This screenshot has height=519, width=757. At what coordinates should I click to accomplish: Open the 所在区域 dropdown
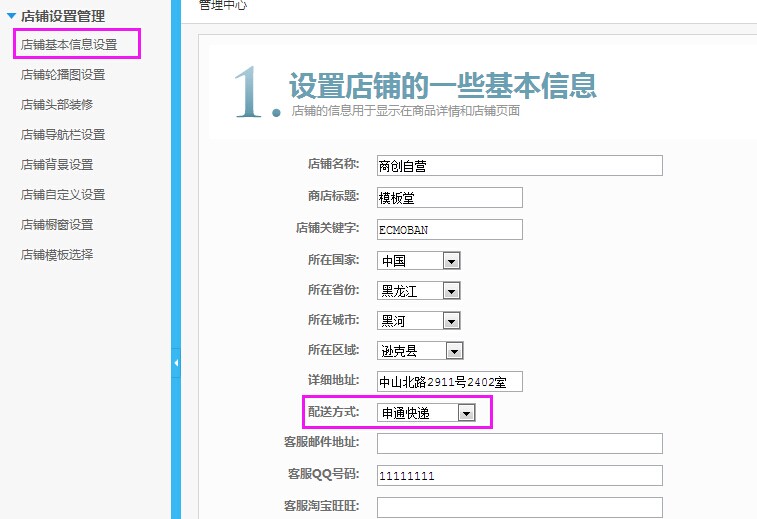[420, 351]
